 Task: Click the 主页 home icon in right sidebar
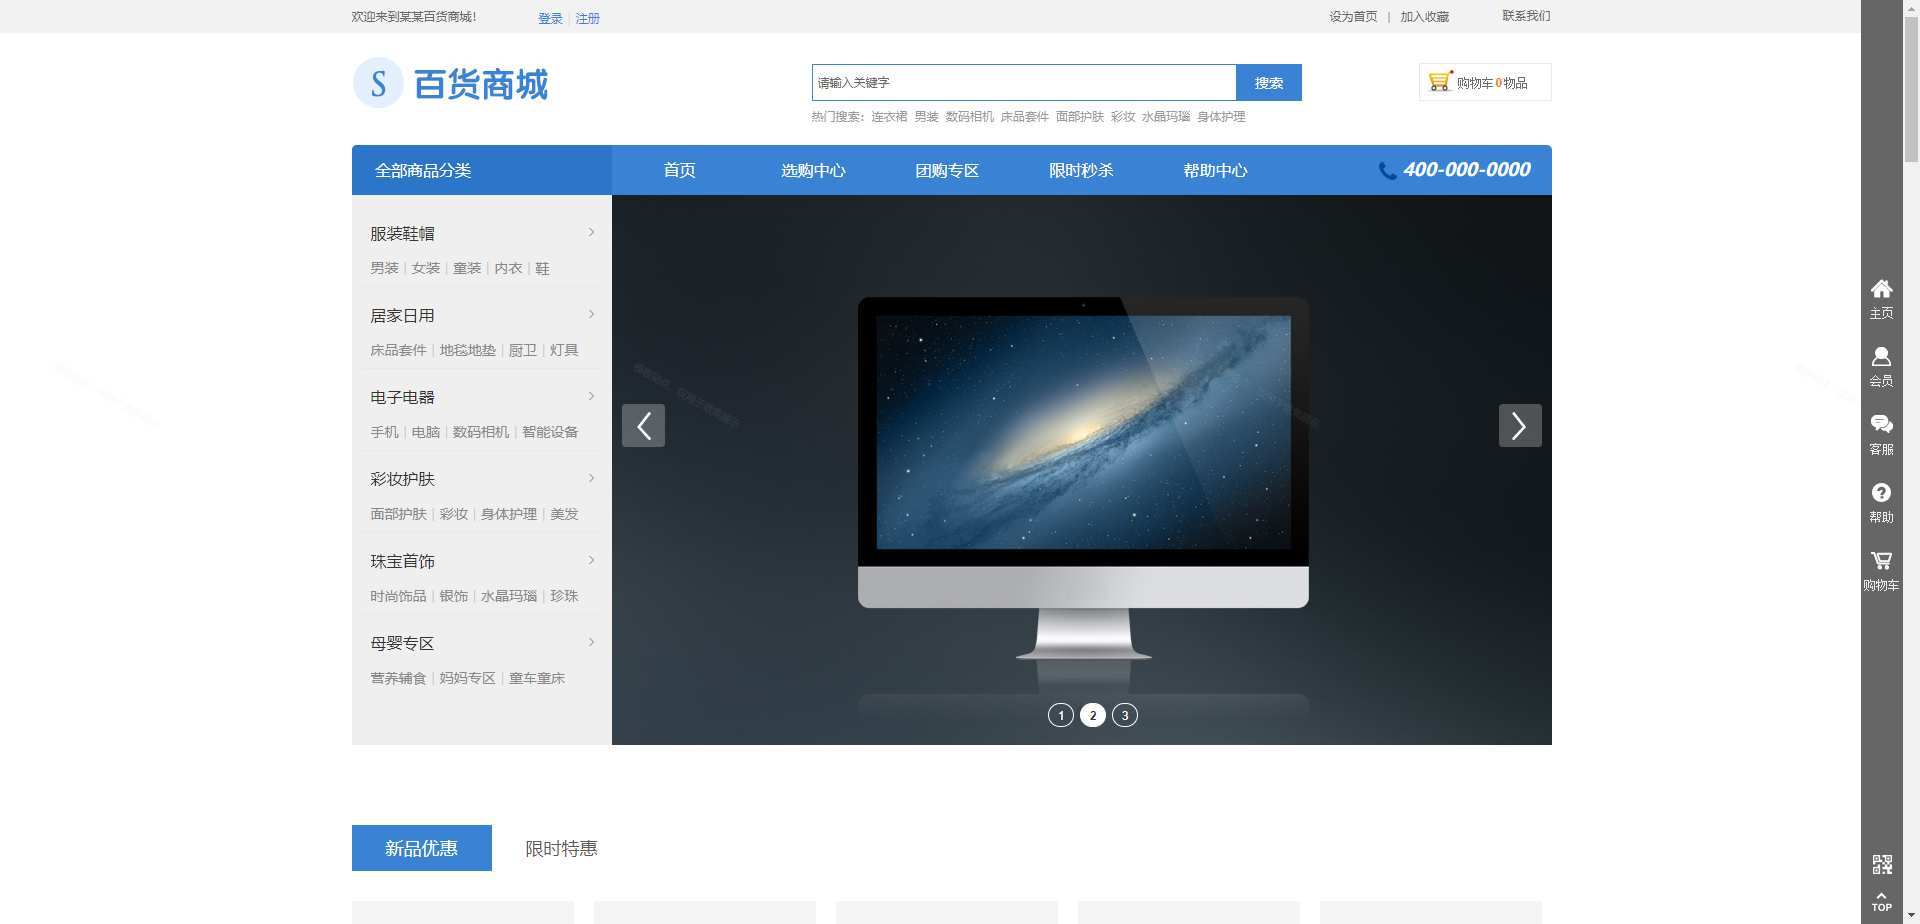(1881, 289)
